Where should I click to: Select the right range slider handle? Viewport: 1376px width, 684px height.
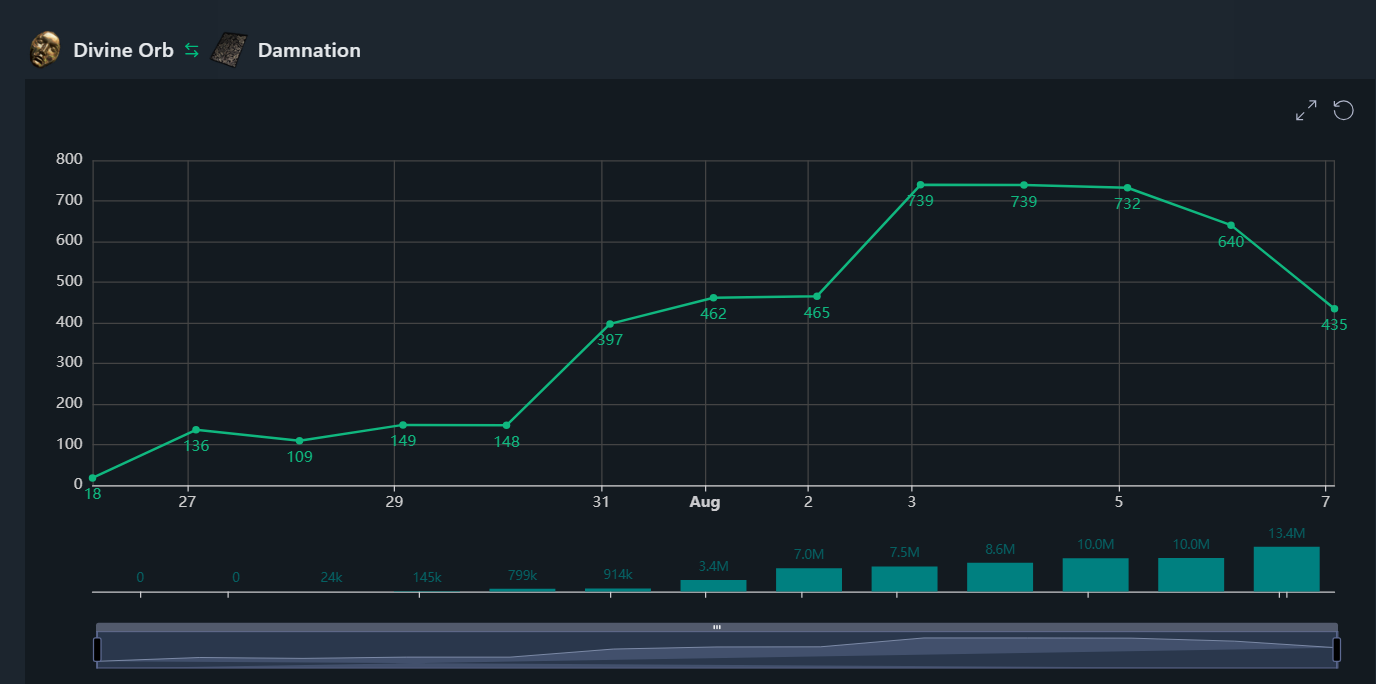[1337, 650]
